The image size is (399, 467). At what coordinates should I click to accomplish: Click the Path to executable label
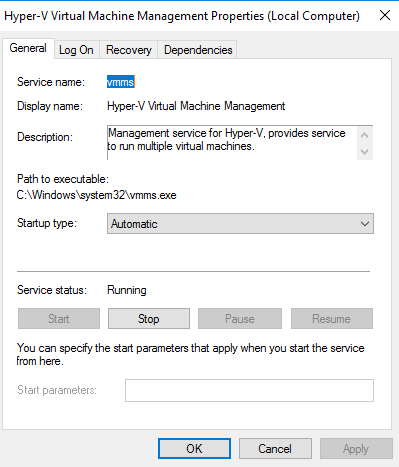[x=63, y=179]
